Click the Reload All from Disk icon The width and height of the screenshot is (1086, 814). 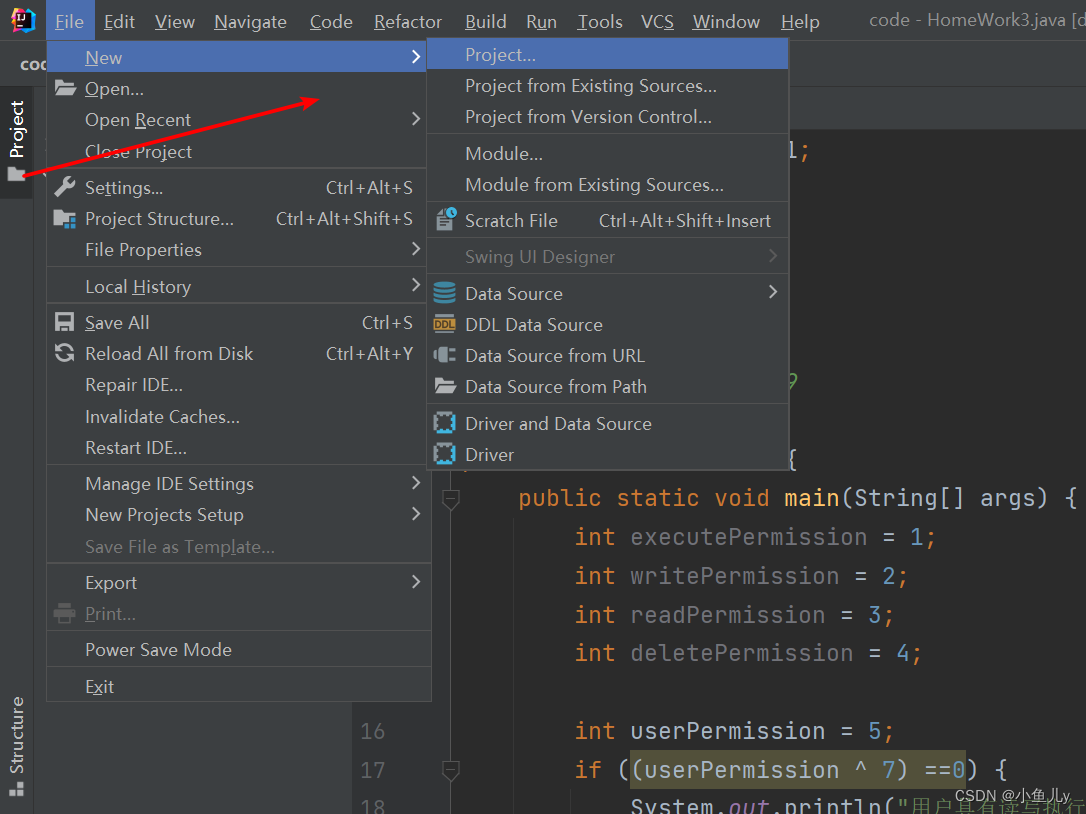(64, 353)
